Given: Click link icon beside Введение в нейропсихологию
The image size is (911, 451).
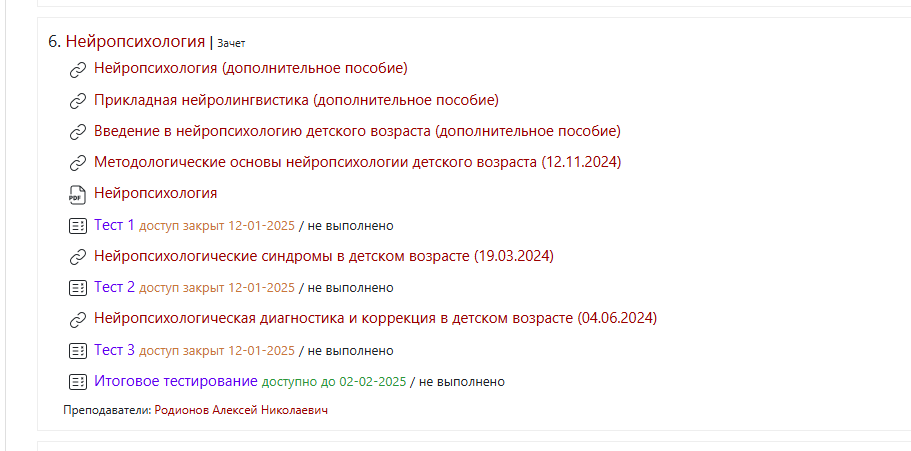Looking at the screenshot, I should [77, 132].
